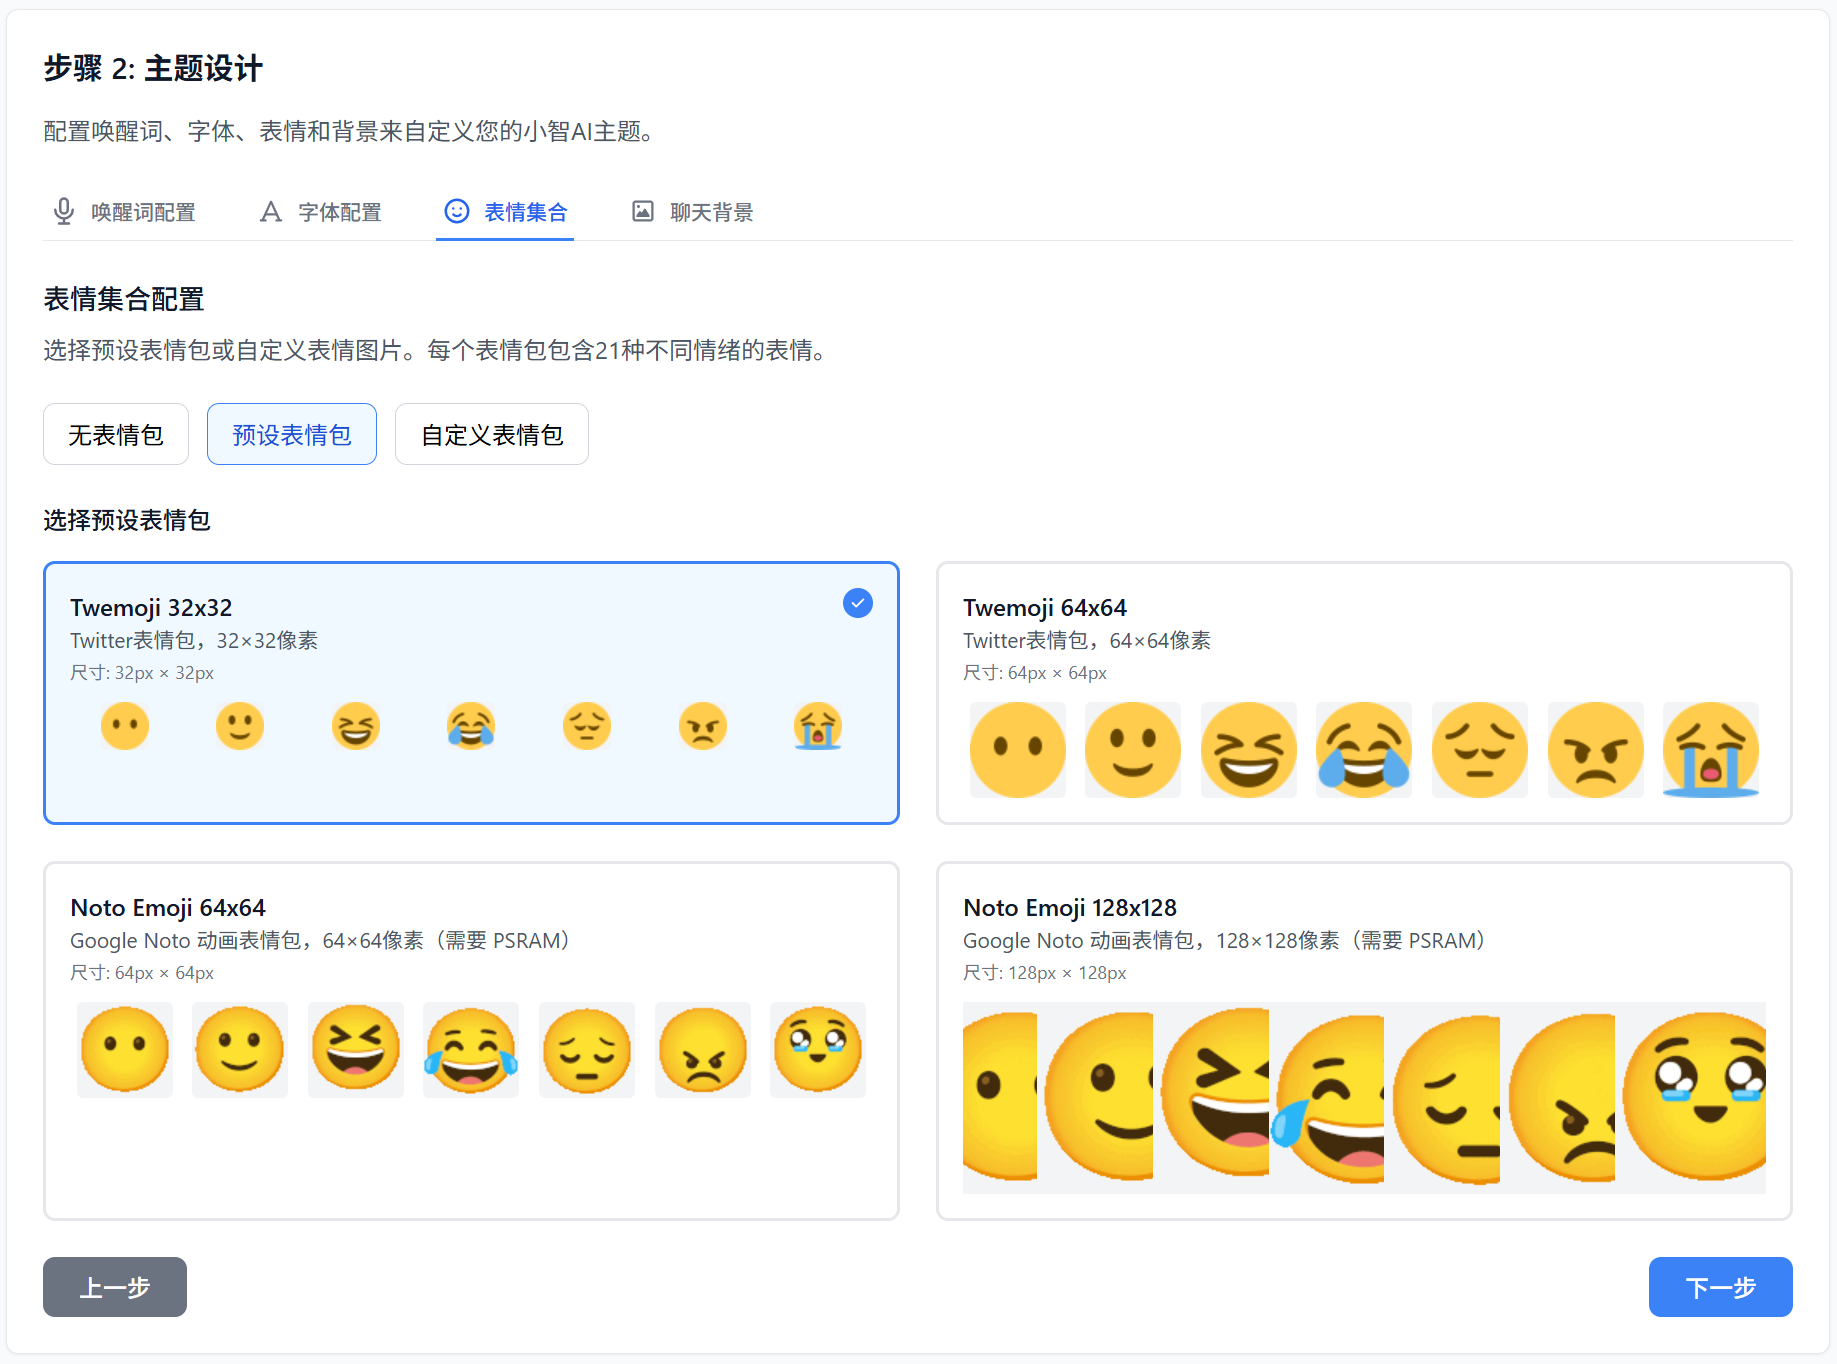Select the Noto Emoji 128x128 pack title
This screenshot has width=1837, height=1364.
[x=1070, y=908]
